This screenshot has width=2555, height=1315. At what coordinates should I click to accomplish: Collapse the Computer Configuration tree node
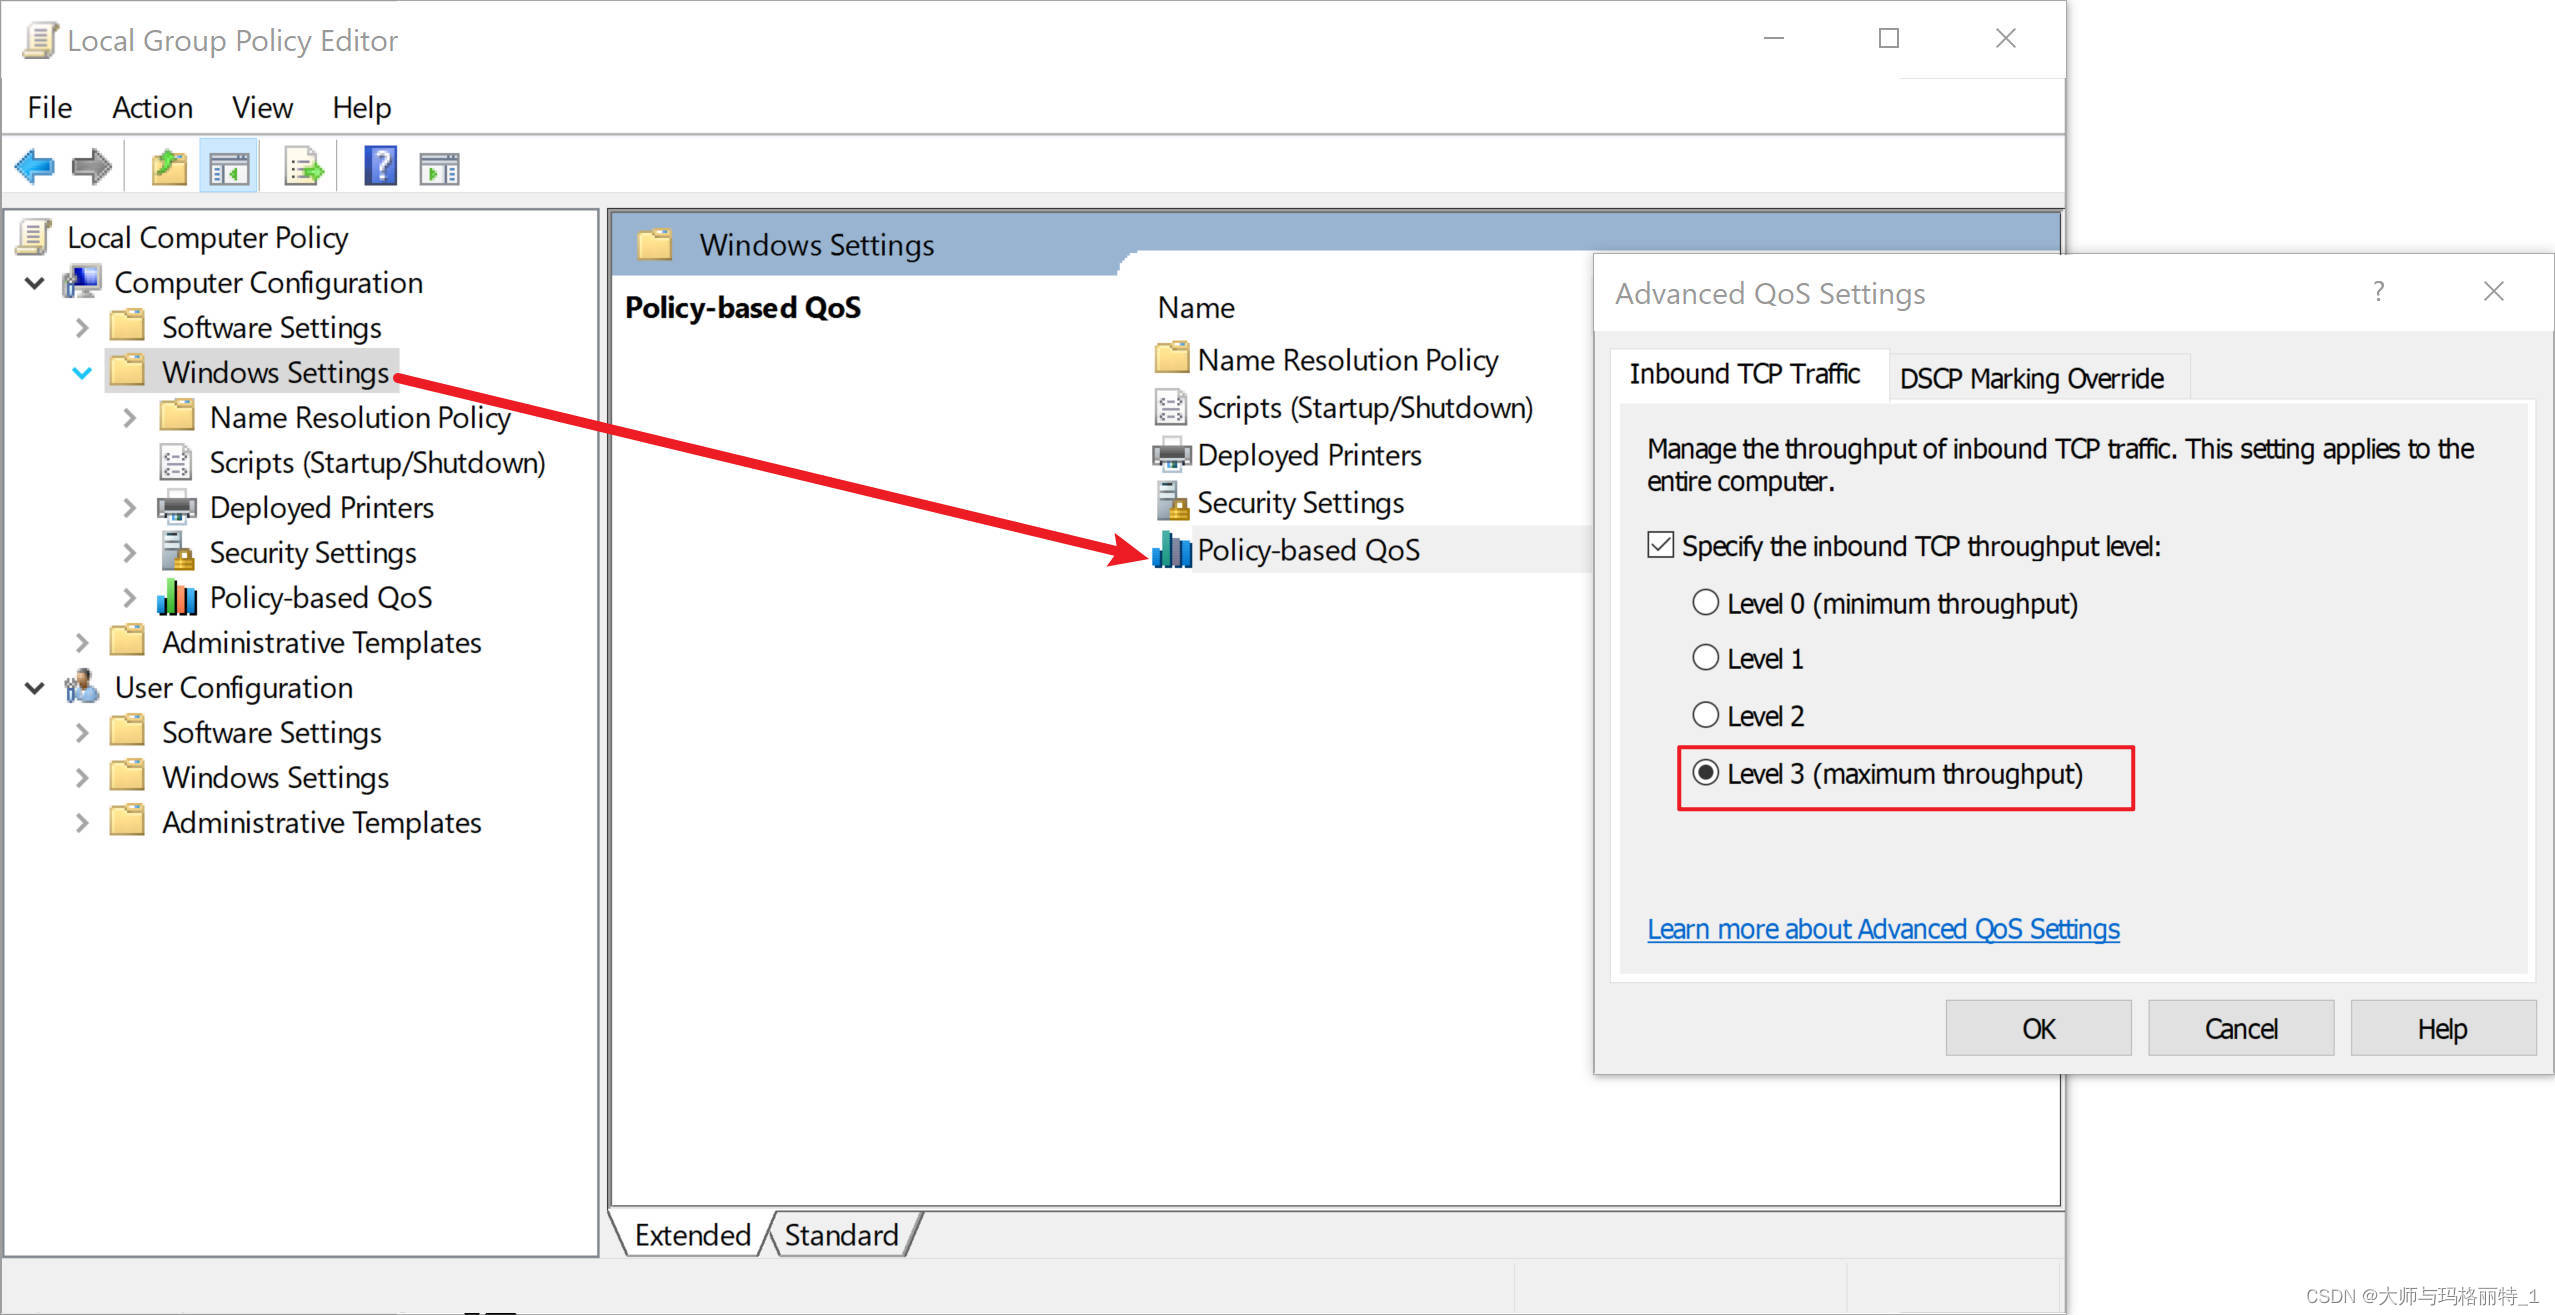(x=34, y=283)
